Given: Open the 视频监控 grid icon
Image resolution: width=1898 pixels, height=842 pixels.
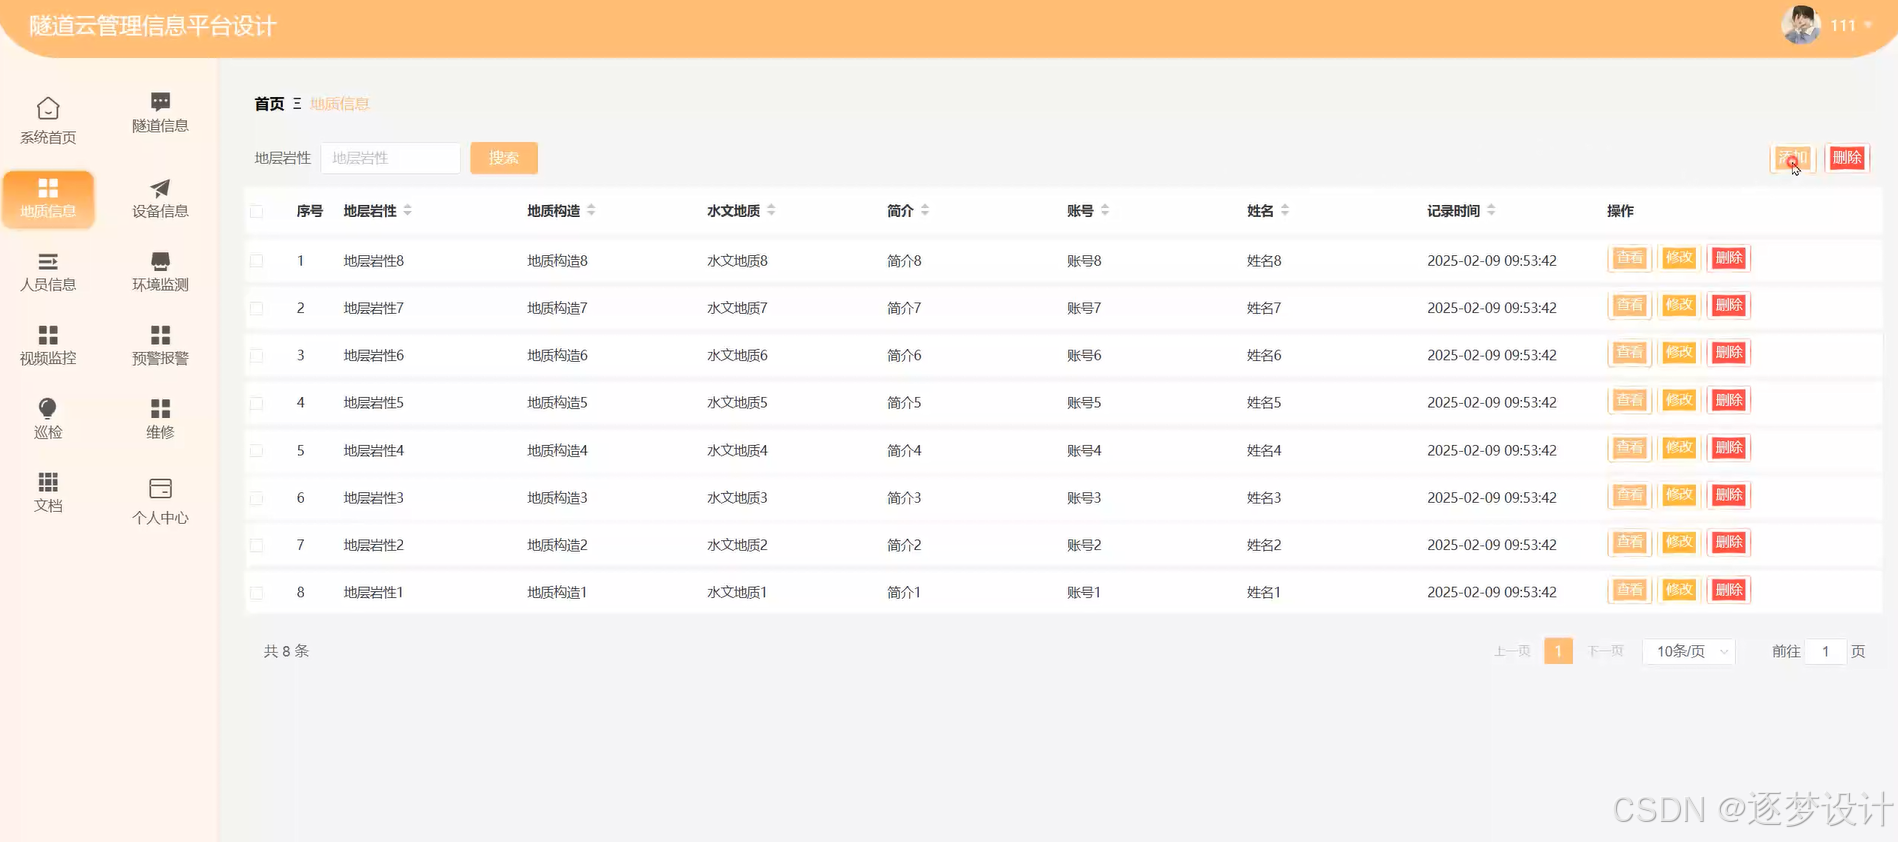Looking at the screenshot, I should [48, 335].
